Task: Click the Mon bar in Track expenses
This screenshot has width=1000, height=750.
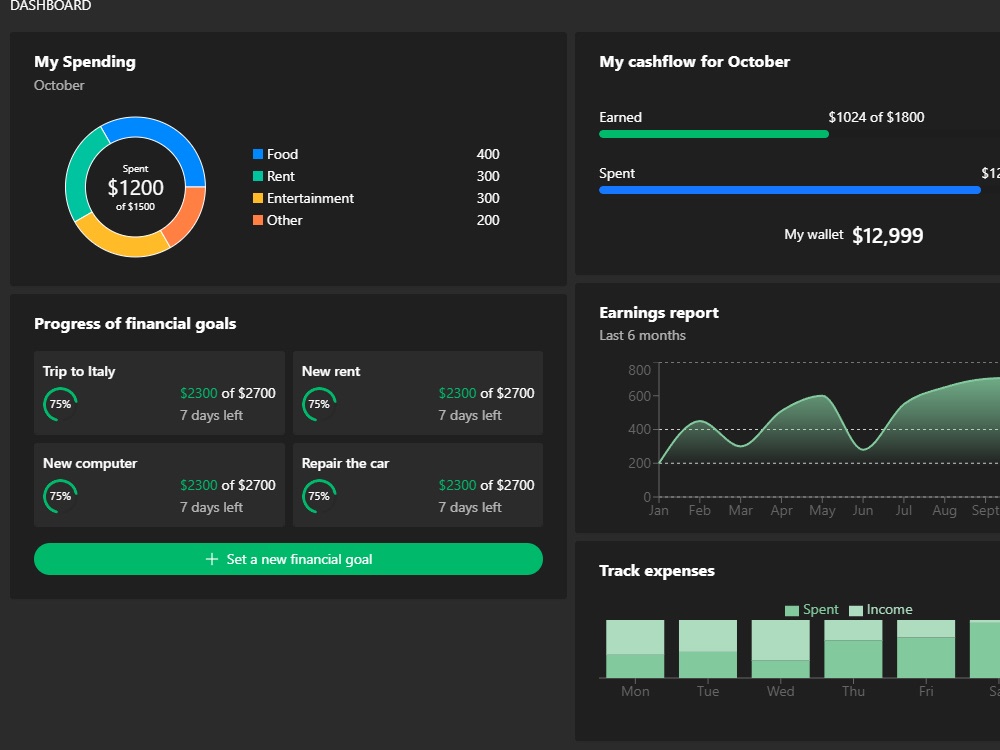Action: tap(635, 649)
